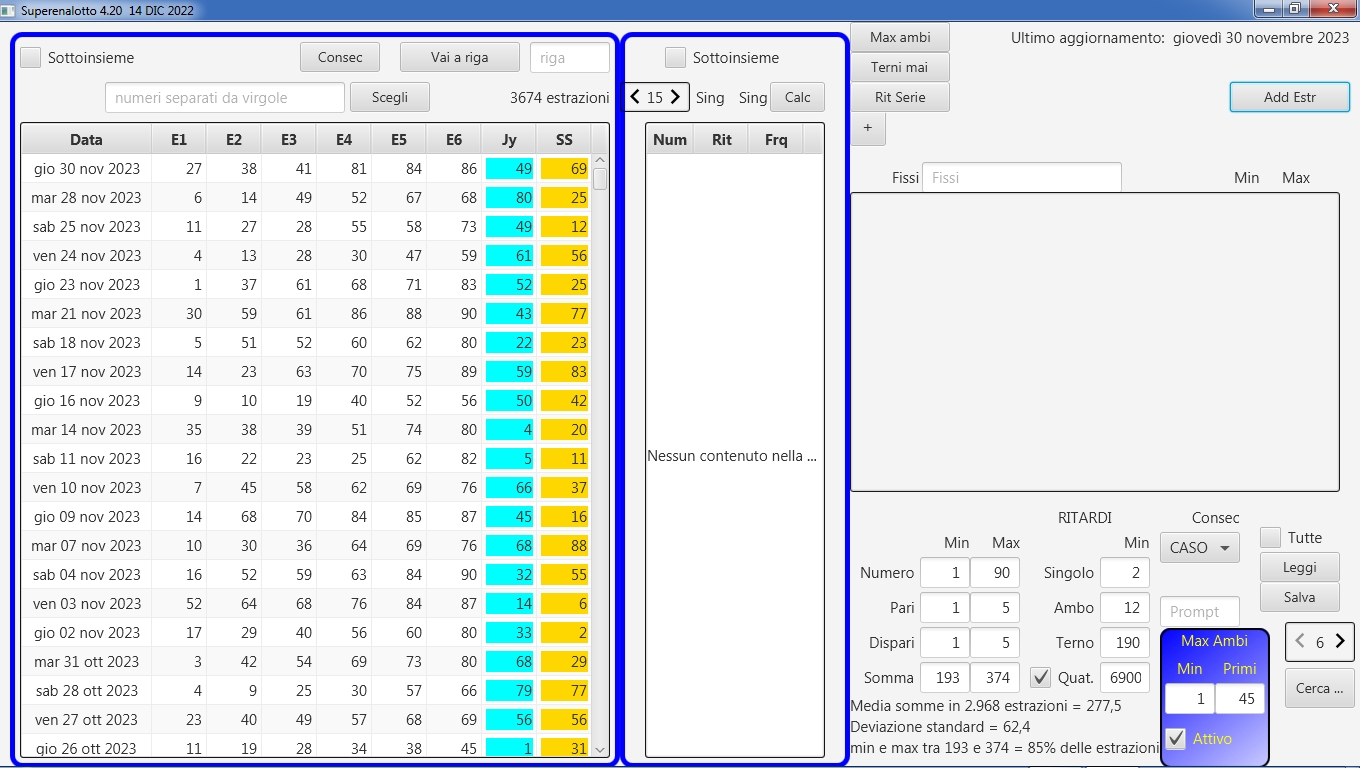Click the Singolo Min field showing 2
The image size is (1360, 768).
[1125, 573]
